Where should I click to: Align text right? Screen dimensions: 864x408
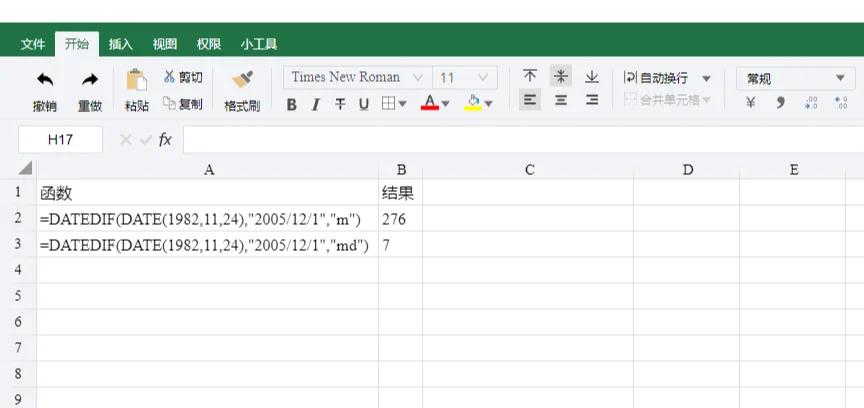(x=592, y=100)
